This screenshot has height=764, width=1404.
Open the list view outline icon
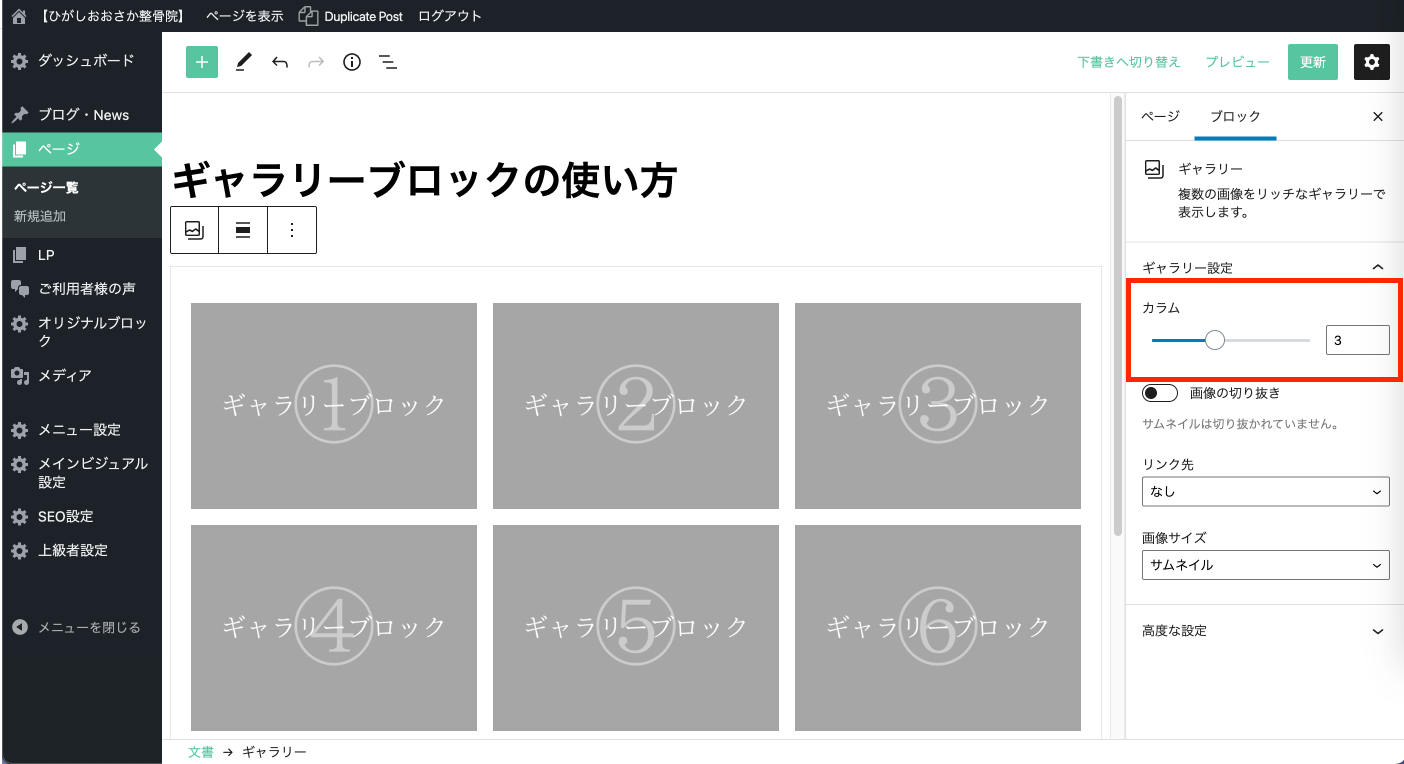pos(388,62)
